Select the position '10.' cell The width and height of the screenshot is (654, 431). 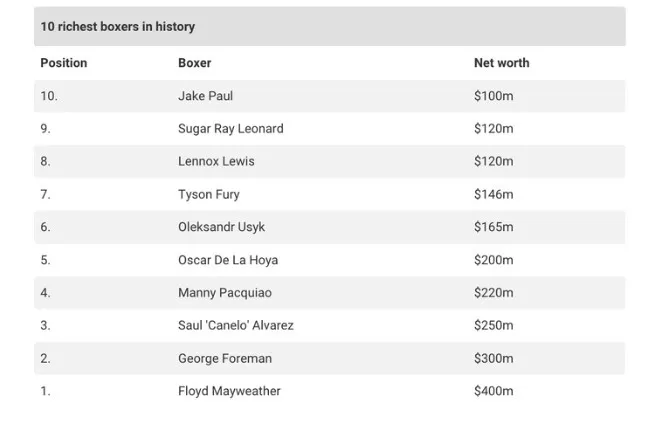point(49,96)
